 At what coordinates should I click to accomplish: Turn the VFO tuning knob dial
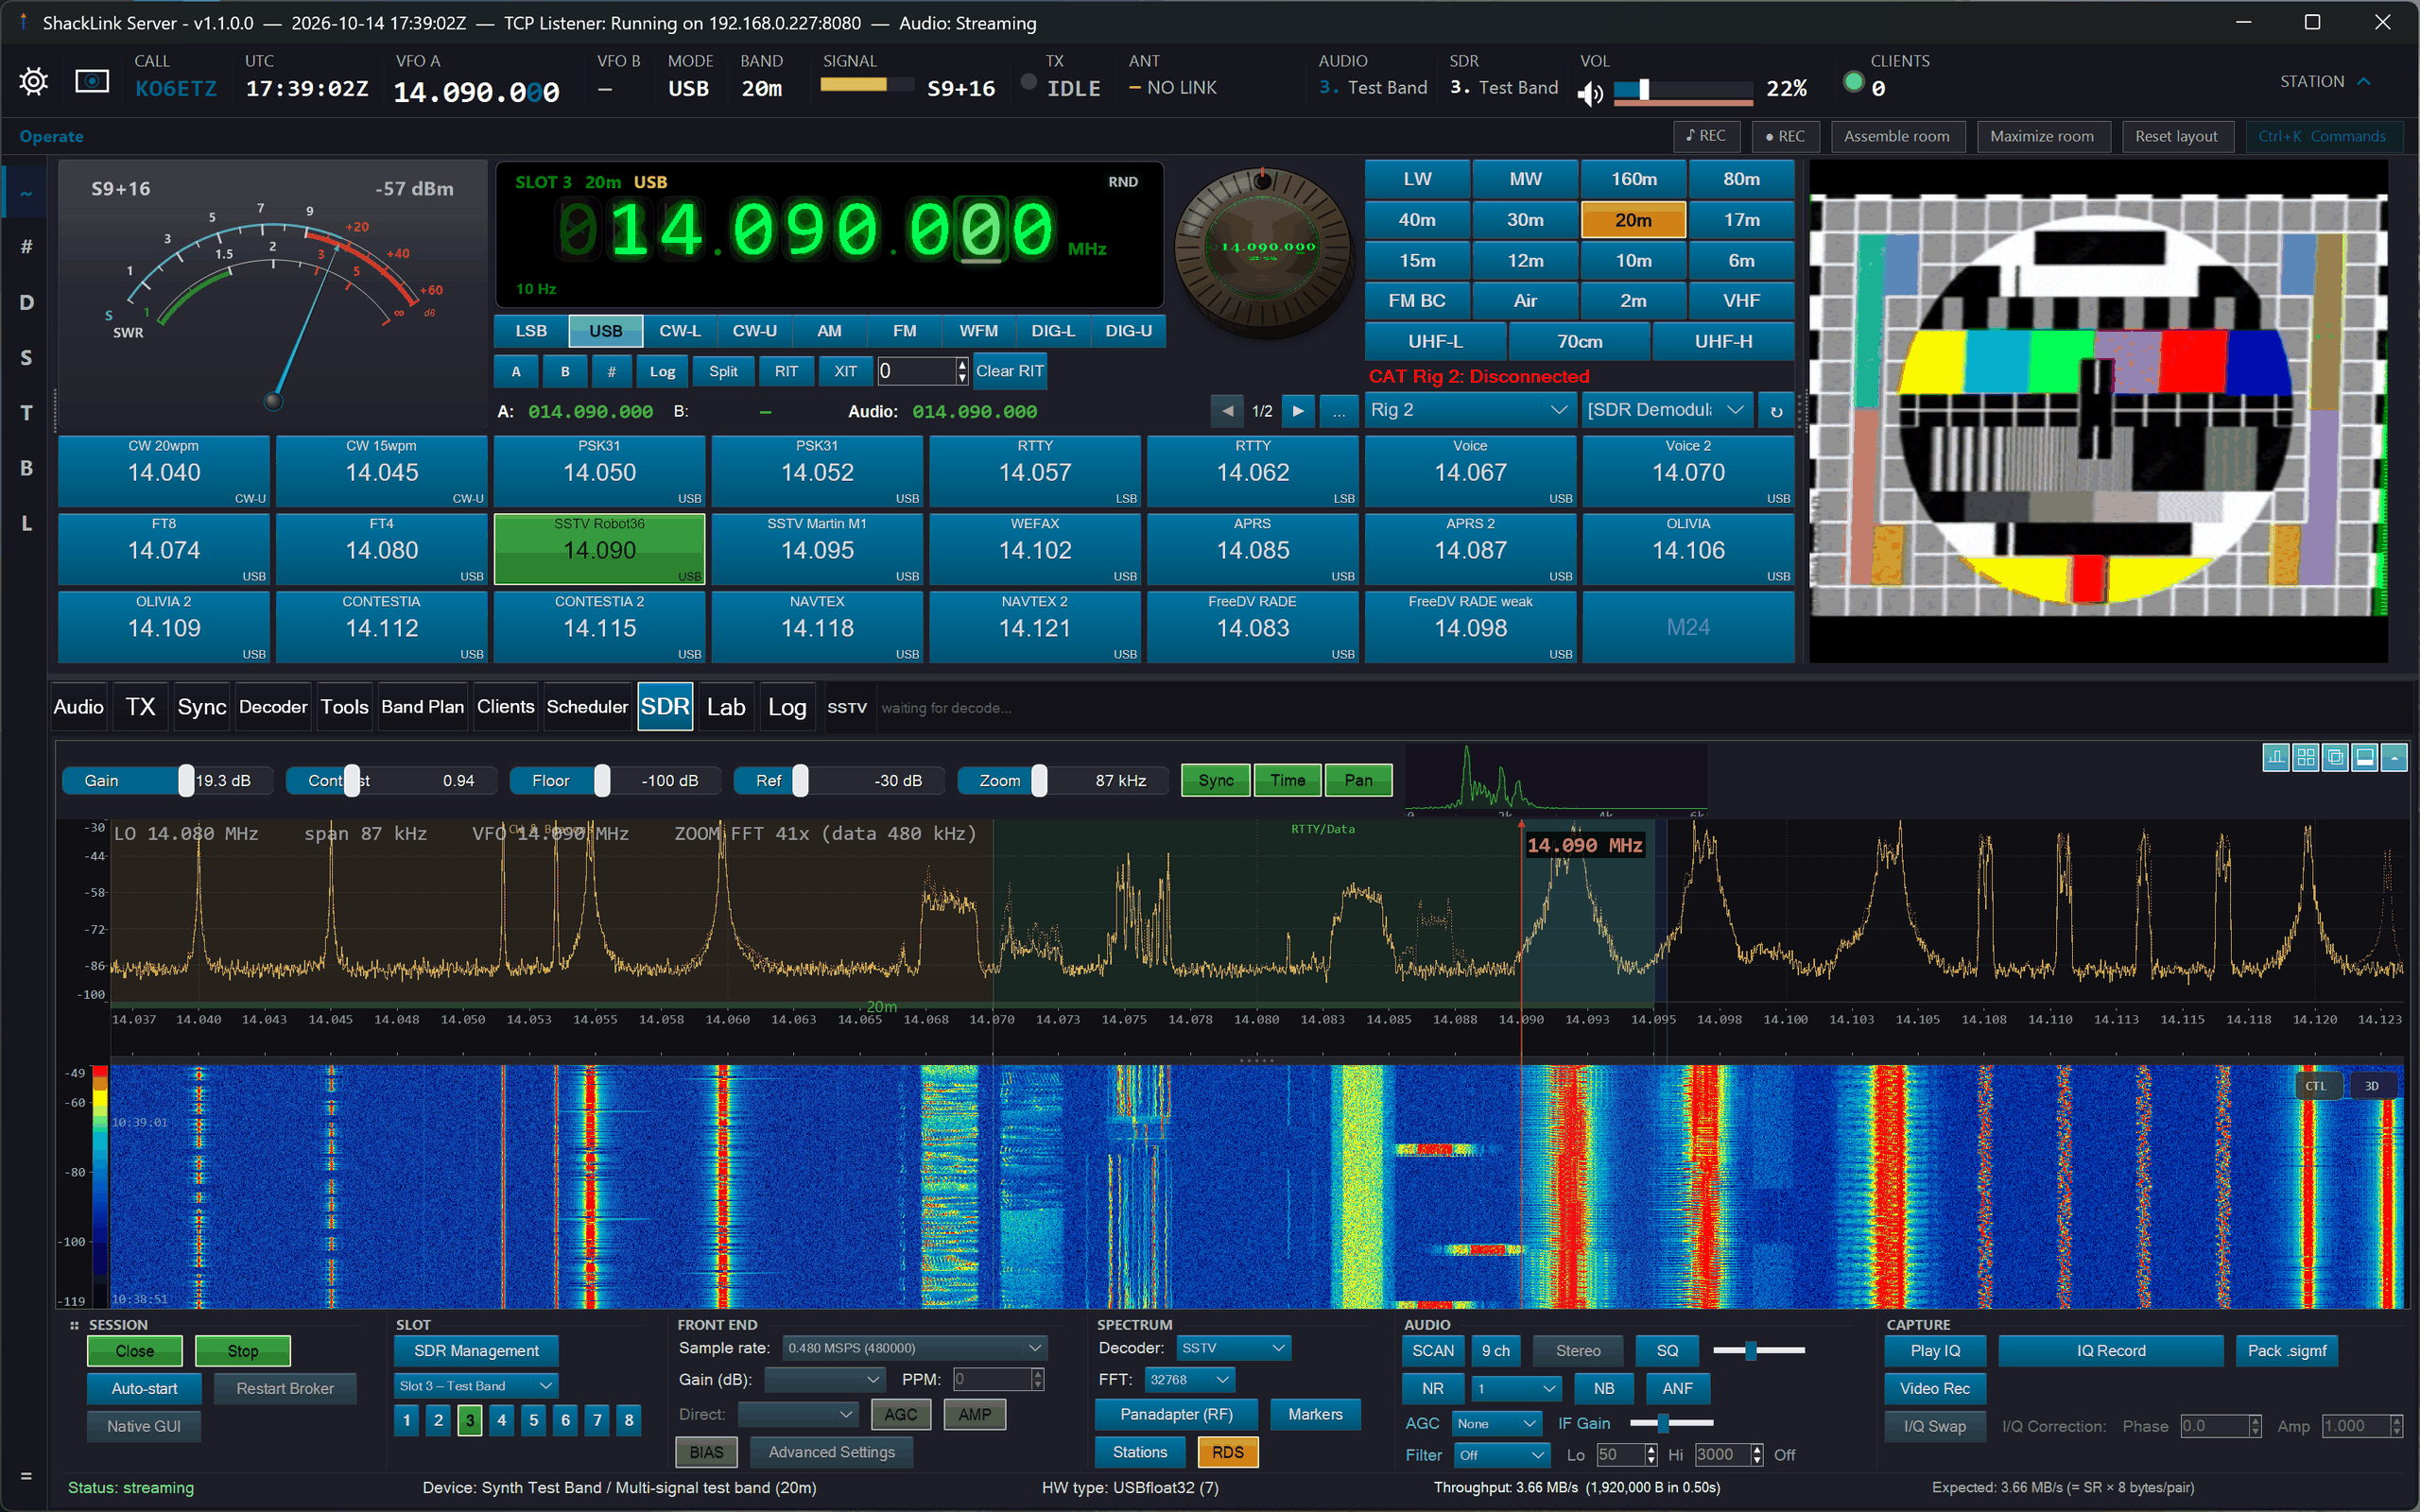coord(1265,250)
